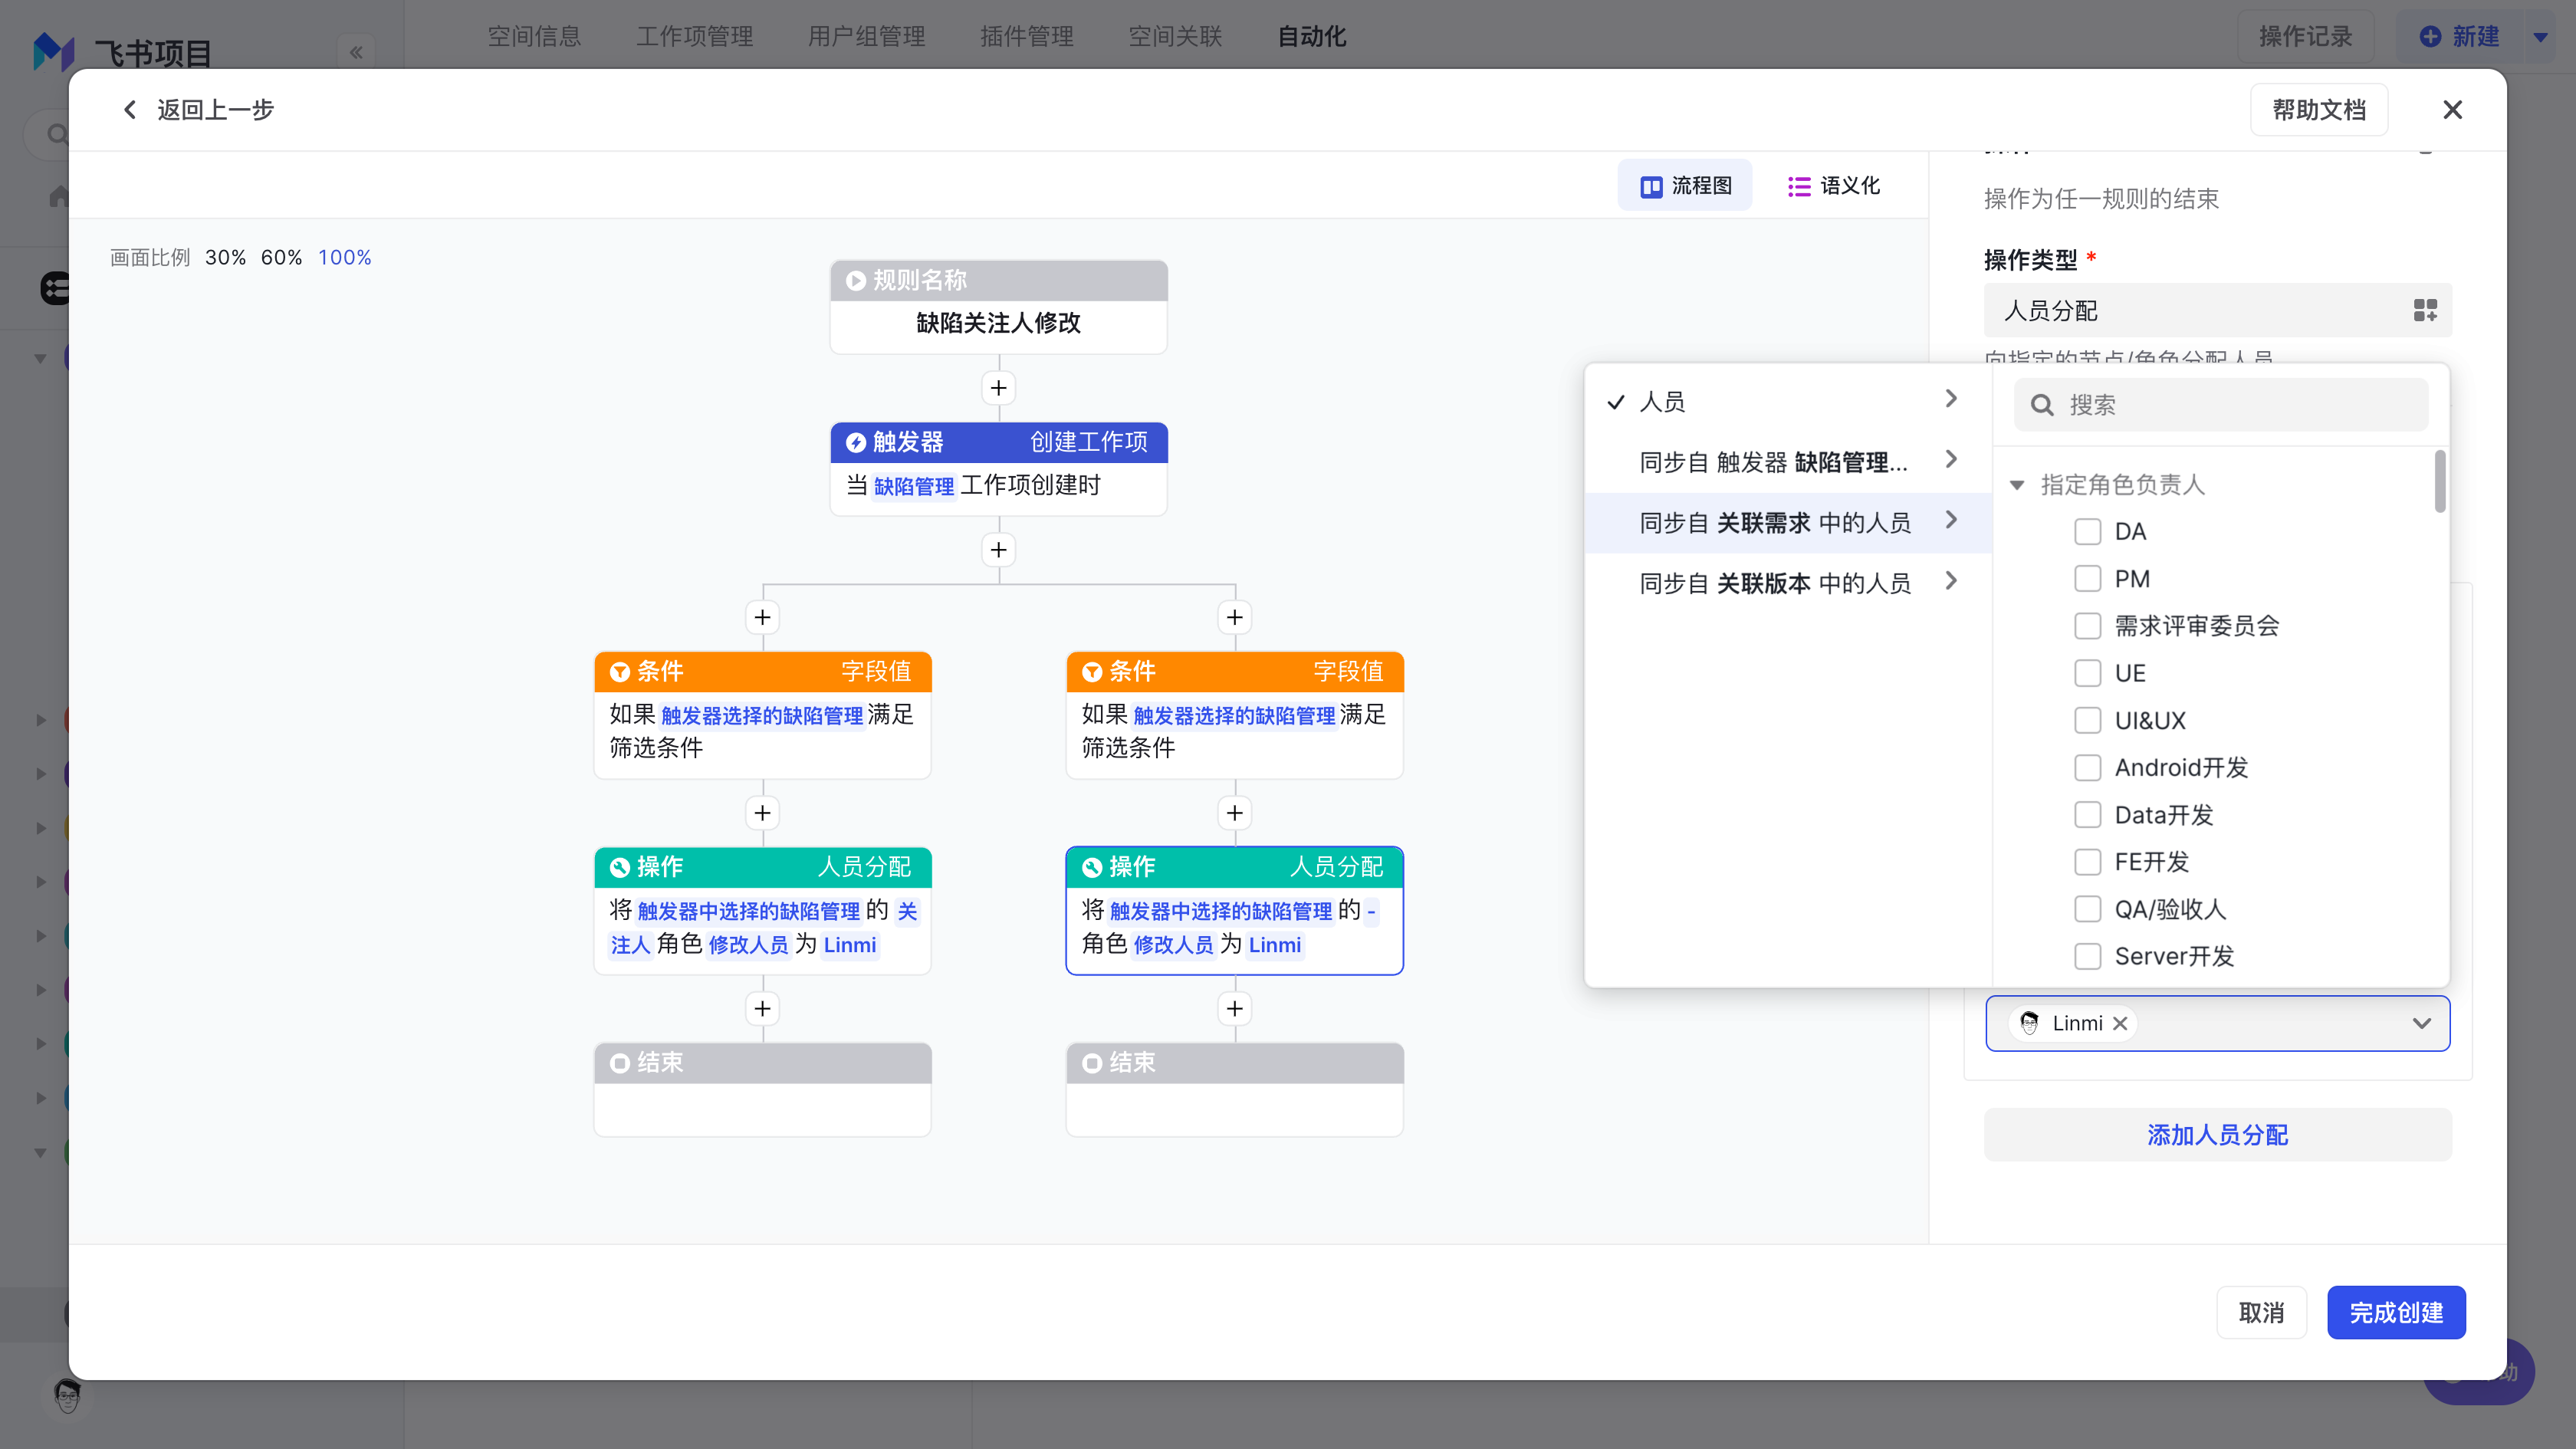This screenshot has height=1449, width=2576.
Task: Click 添加人员分配 button
Action: (2217, 1134)
